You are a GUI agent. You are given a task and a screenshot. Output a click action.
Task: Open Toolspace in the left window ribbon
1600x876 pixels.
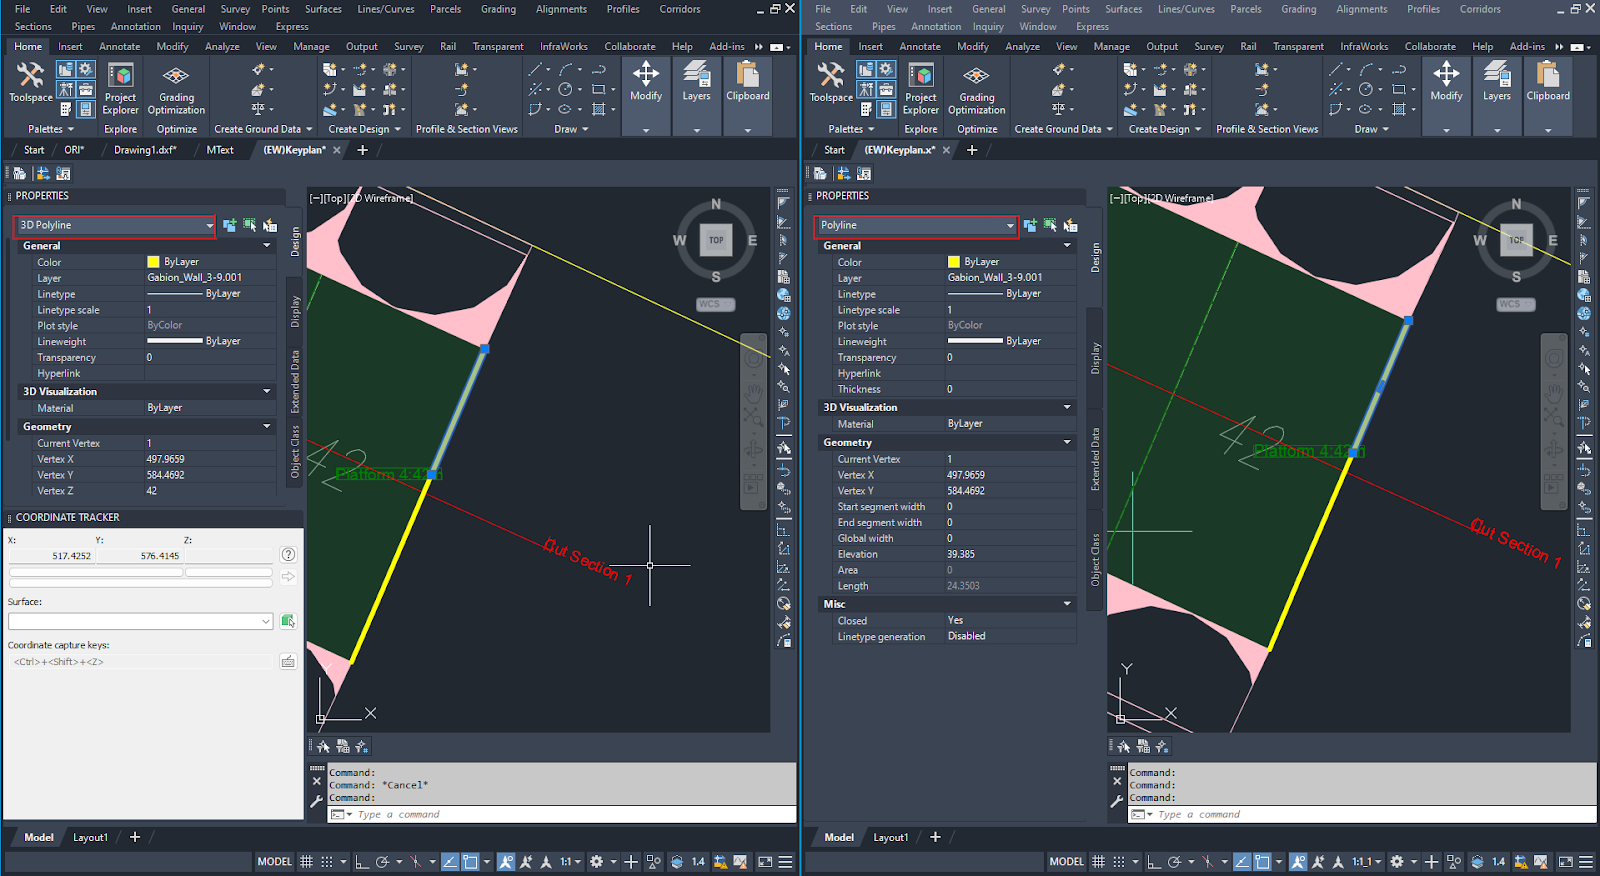tap(30, 80)
